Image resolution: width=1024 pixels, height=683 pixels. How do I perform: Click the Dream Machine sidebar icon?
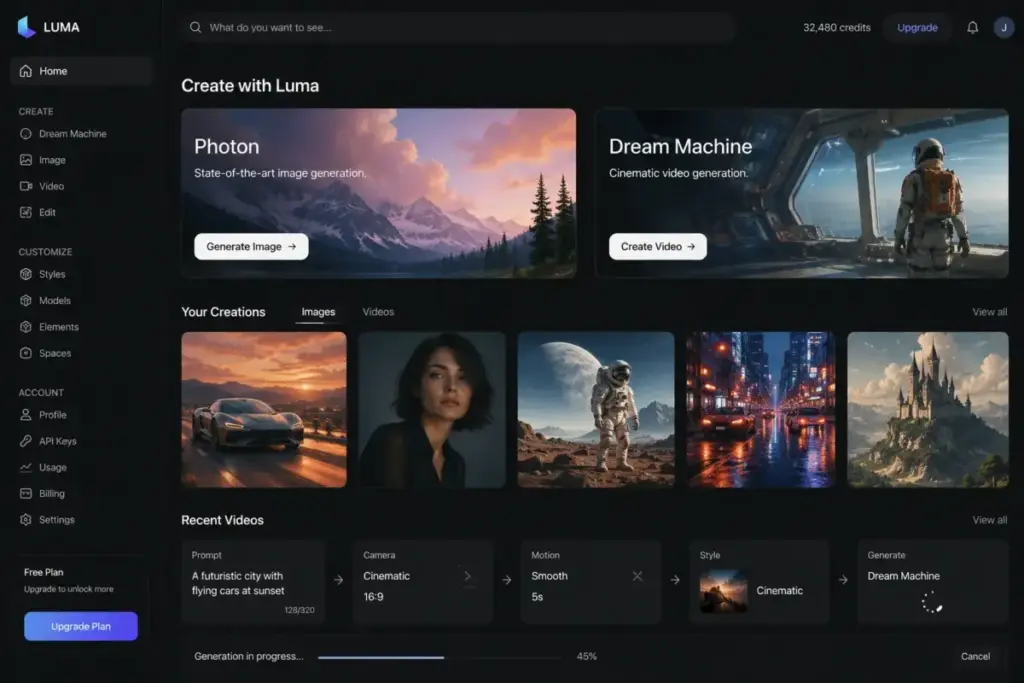[x=25, y=133]
